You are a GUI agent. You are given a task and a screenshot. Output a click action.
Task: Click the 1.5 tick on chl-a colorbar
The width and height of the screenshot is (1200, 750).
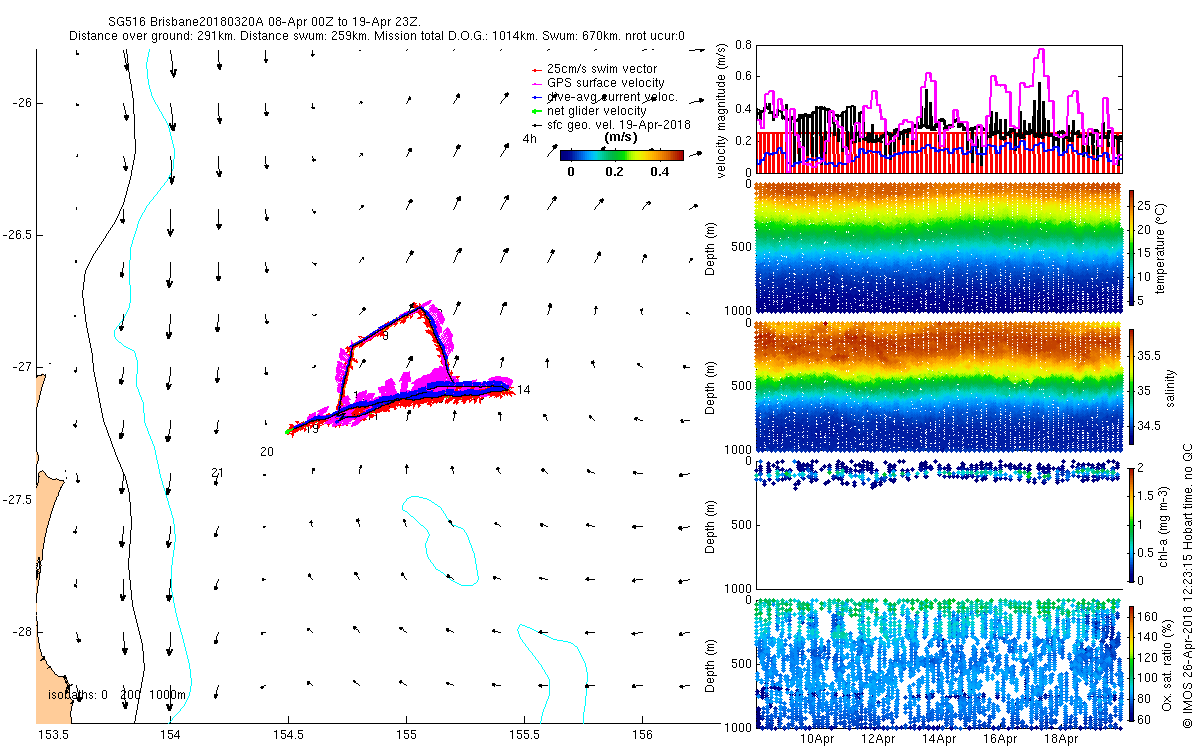click(x=1147, y=496)
